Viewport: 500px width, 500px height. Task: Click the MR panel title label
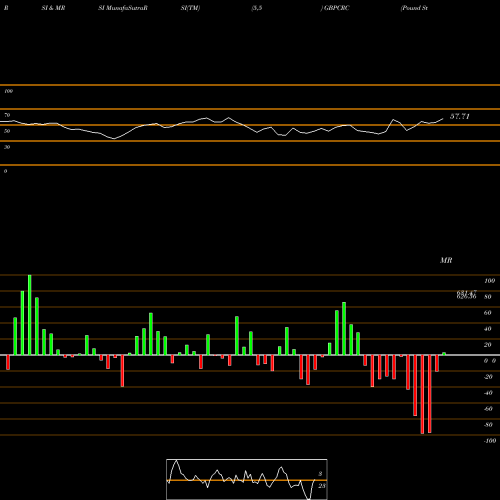click(x=446, y=260)
